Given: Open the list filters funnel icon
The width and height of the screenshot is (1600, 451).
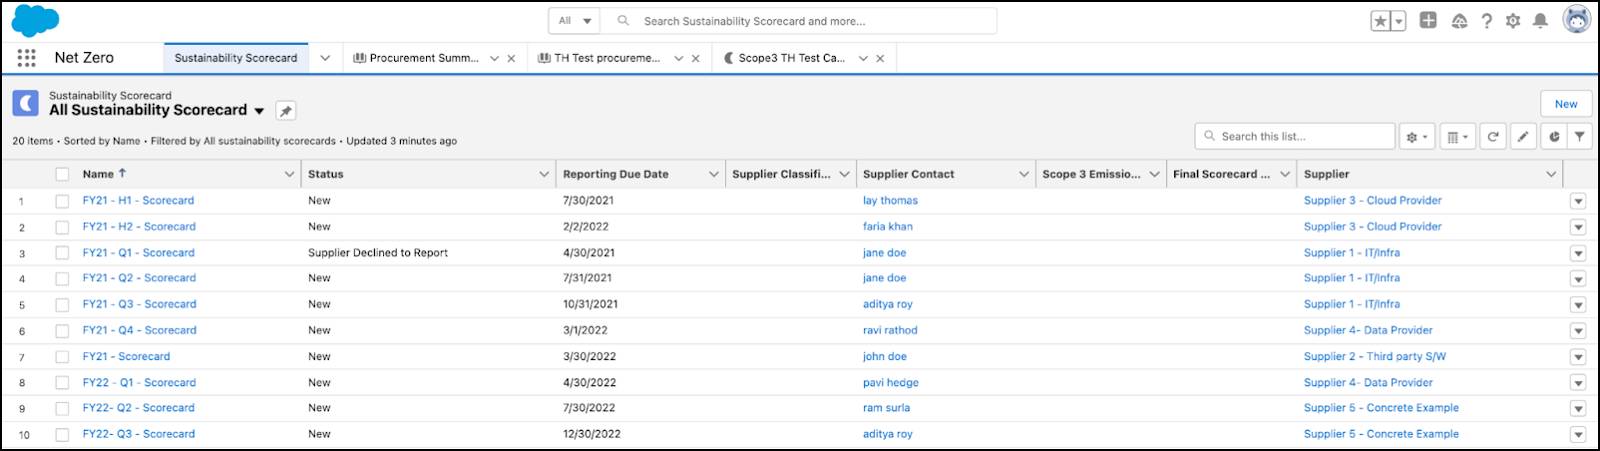Looking at the screenshot, I should (x=1580, y=137).
